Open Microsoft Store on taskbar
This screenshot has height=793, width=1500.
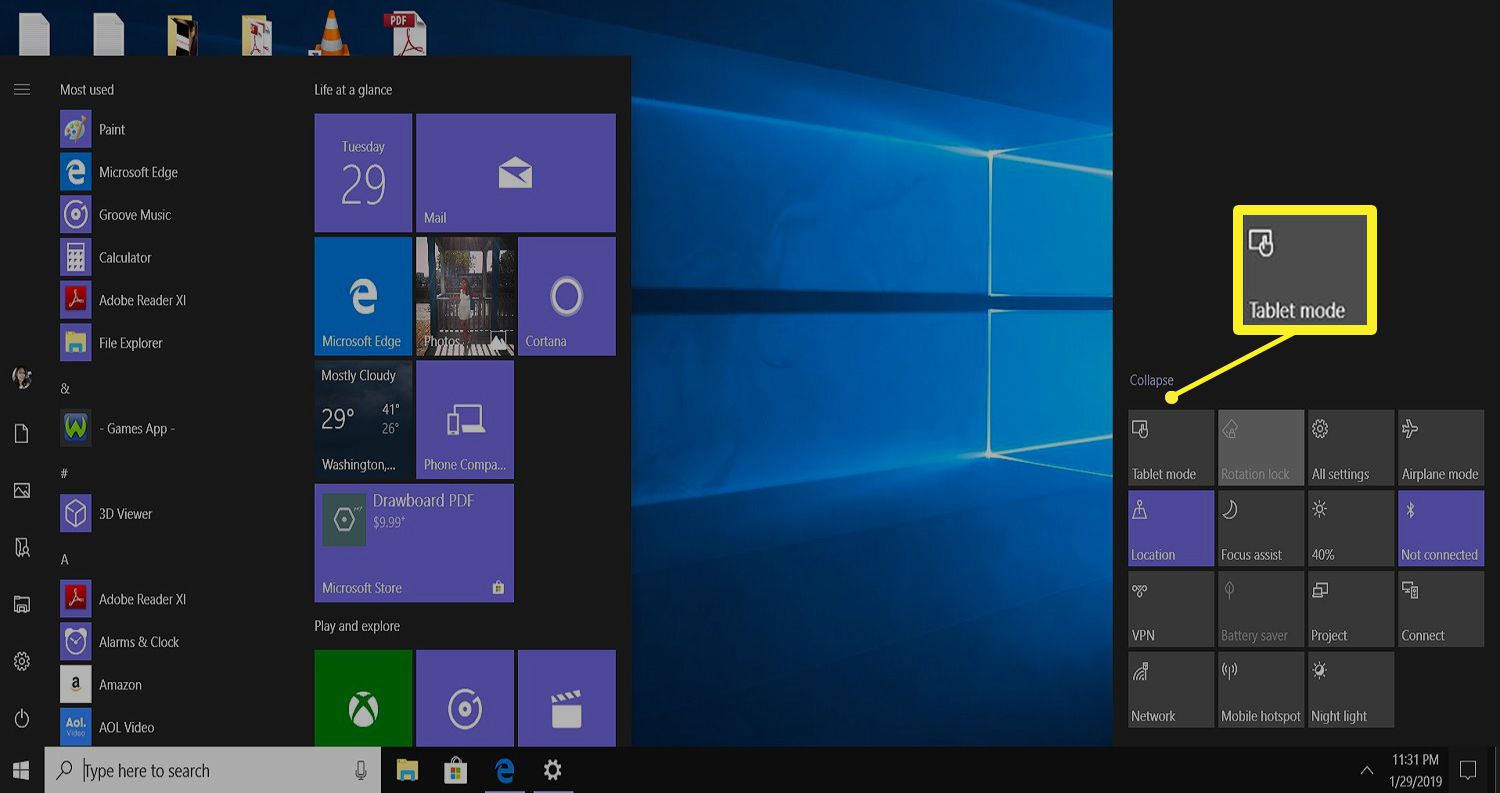[x=456, y=770]
